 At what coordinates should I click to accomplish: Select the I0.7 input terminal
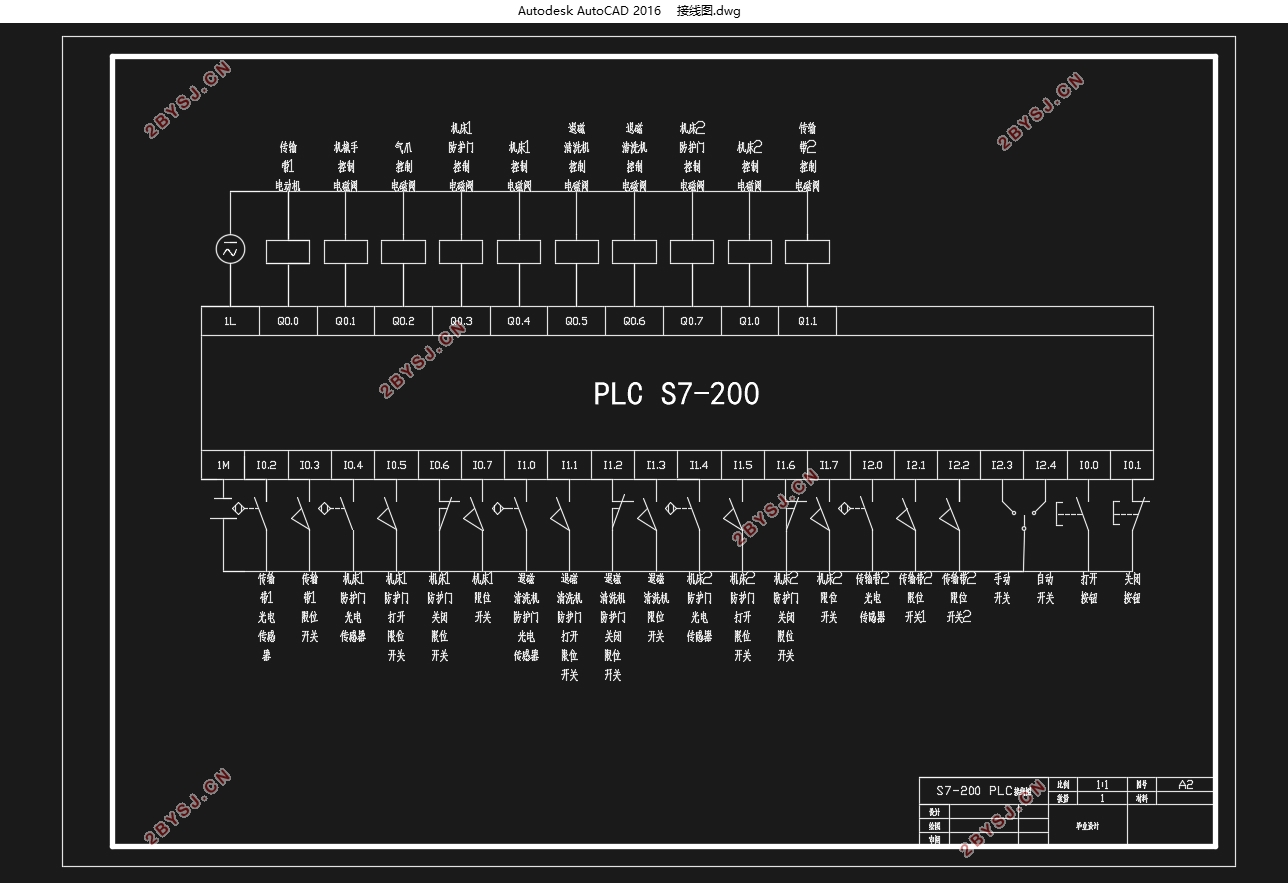(483, 465)
